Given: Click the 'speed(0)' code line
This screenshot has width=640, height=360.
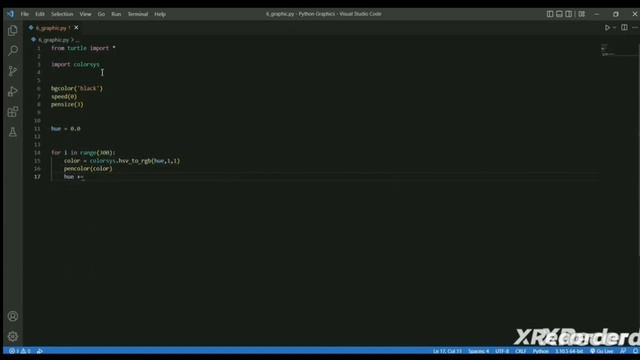Looking at the screenshot, I should coord(64,97).
